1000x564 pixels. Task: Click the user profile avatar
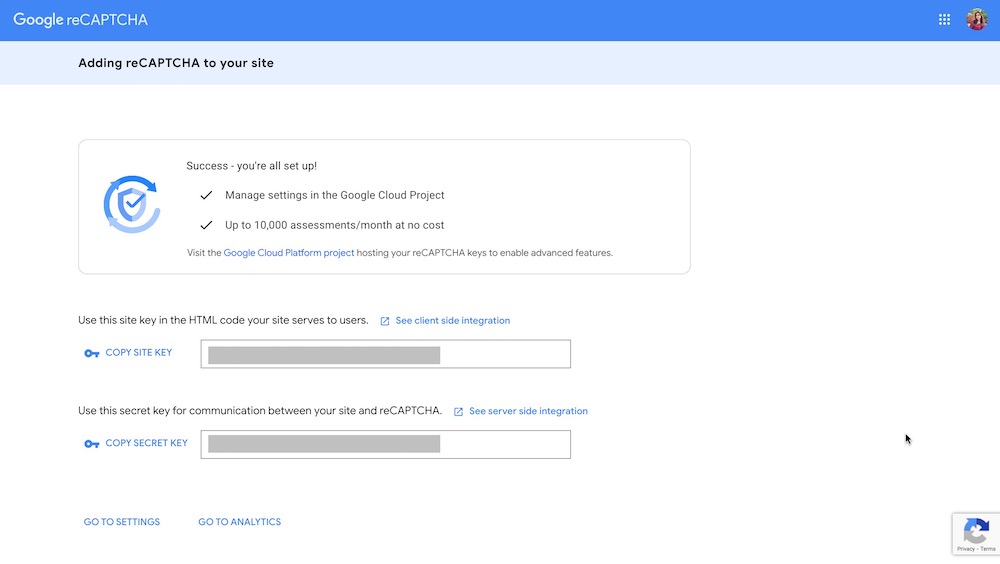coord(977,20)
